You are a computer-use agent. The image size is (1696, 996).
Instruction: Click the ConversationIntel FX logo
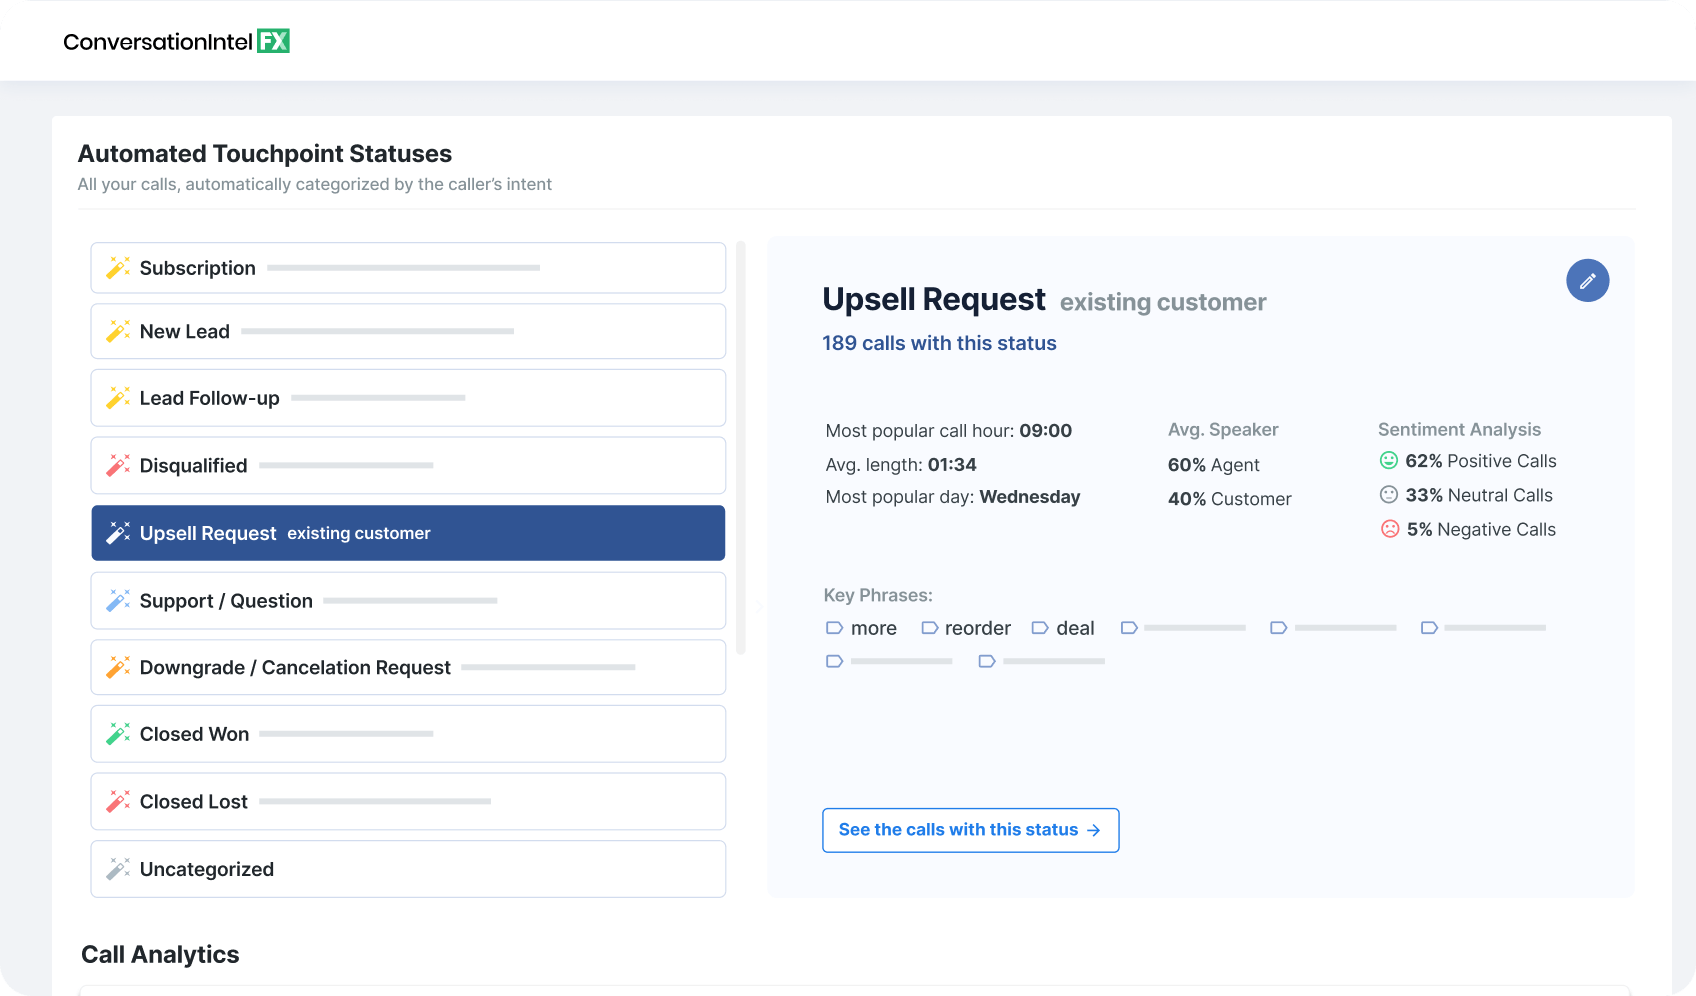176,41
